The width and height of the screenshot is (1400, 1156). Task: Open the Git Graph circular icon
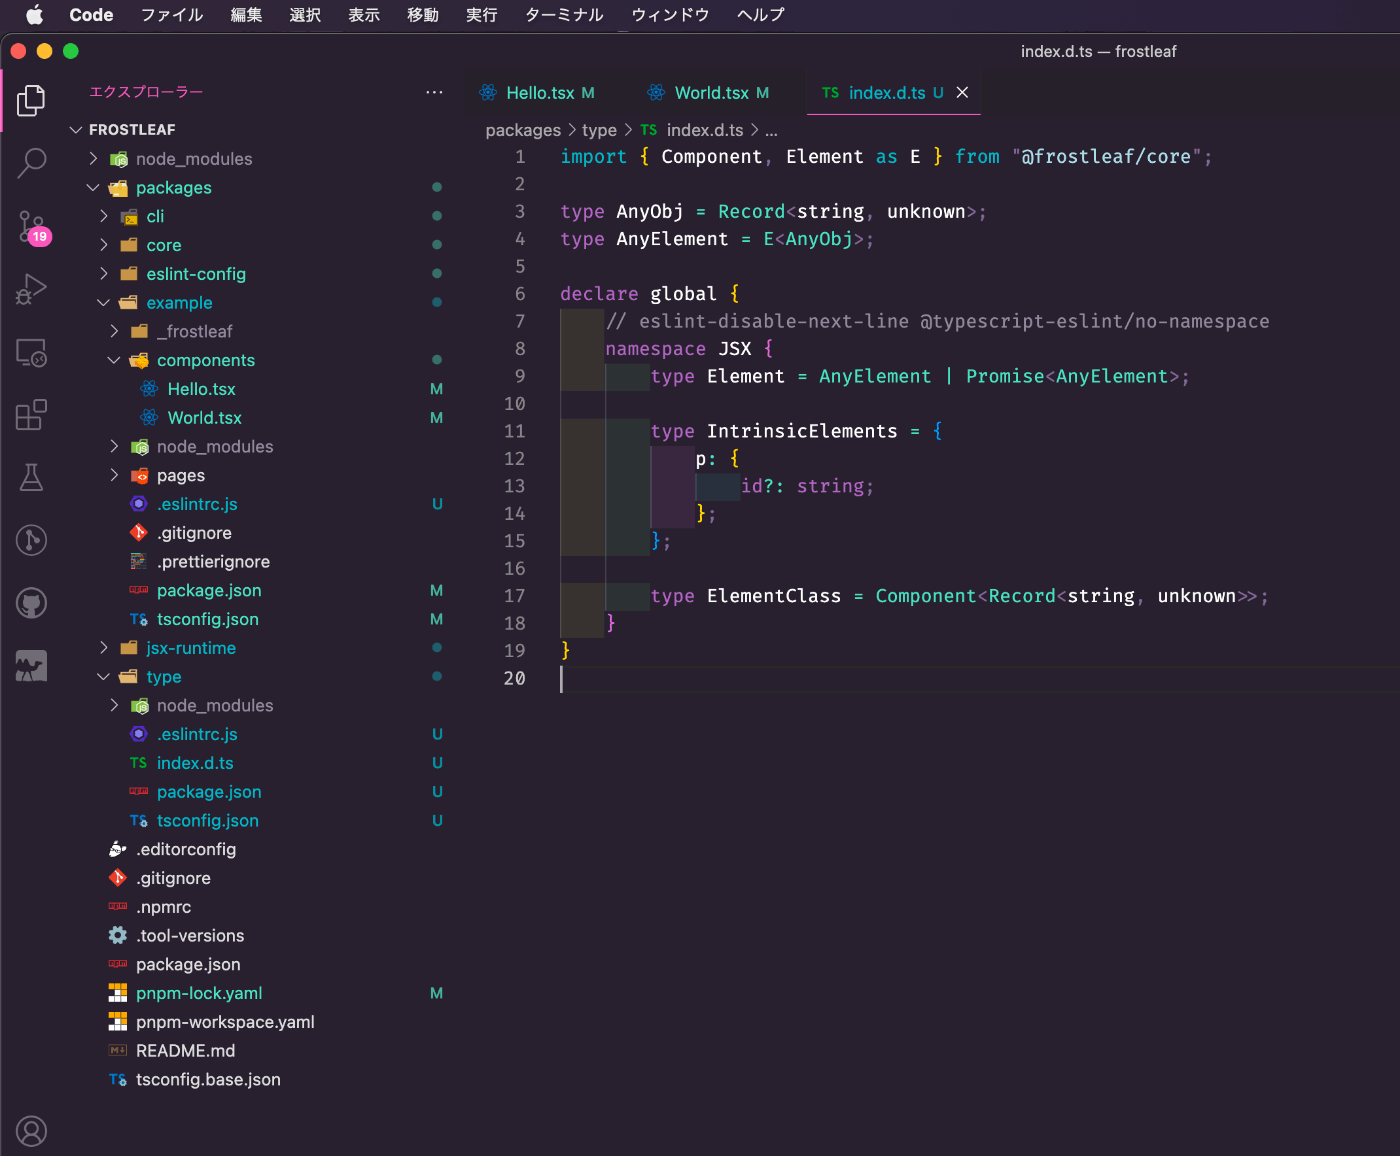(x=31, y=540)
